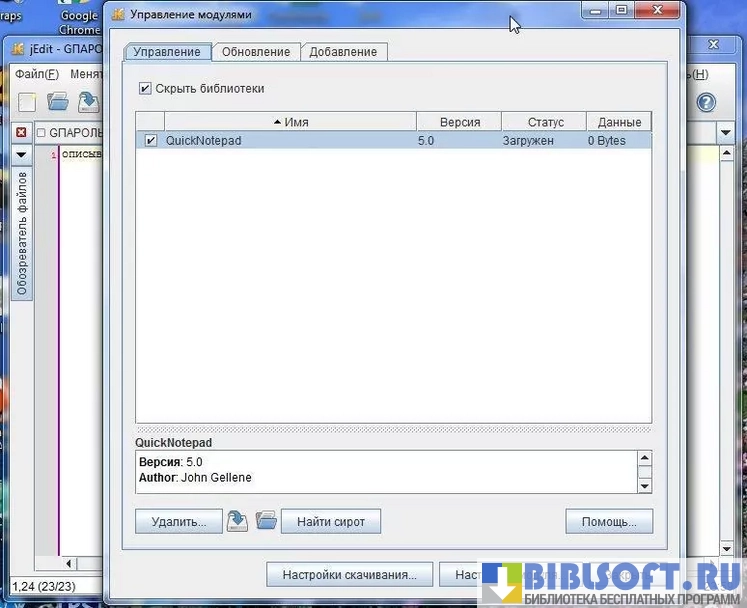Click the Найти сирот button
The image size is (747, 608).
point(331,521)
